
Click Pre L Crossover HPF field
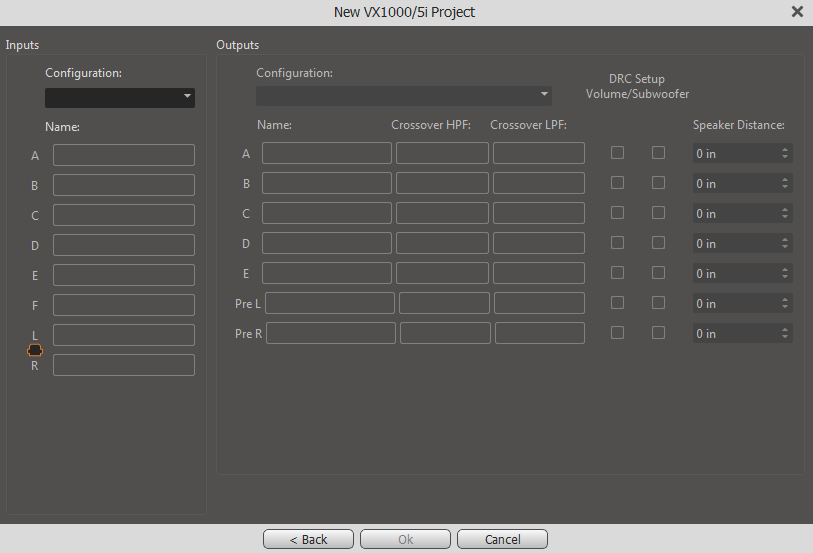(x=444, y=304)
